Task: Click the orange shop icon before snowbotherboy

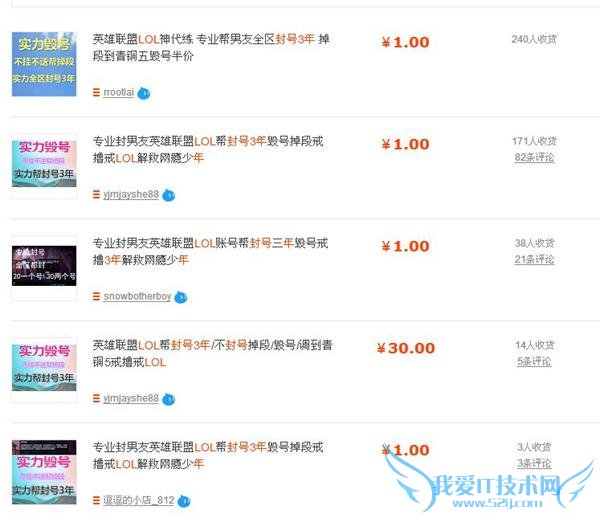Action: point(96,296)
